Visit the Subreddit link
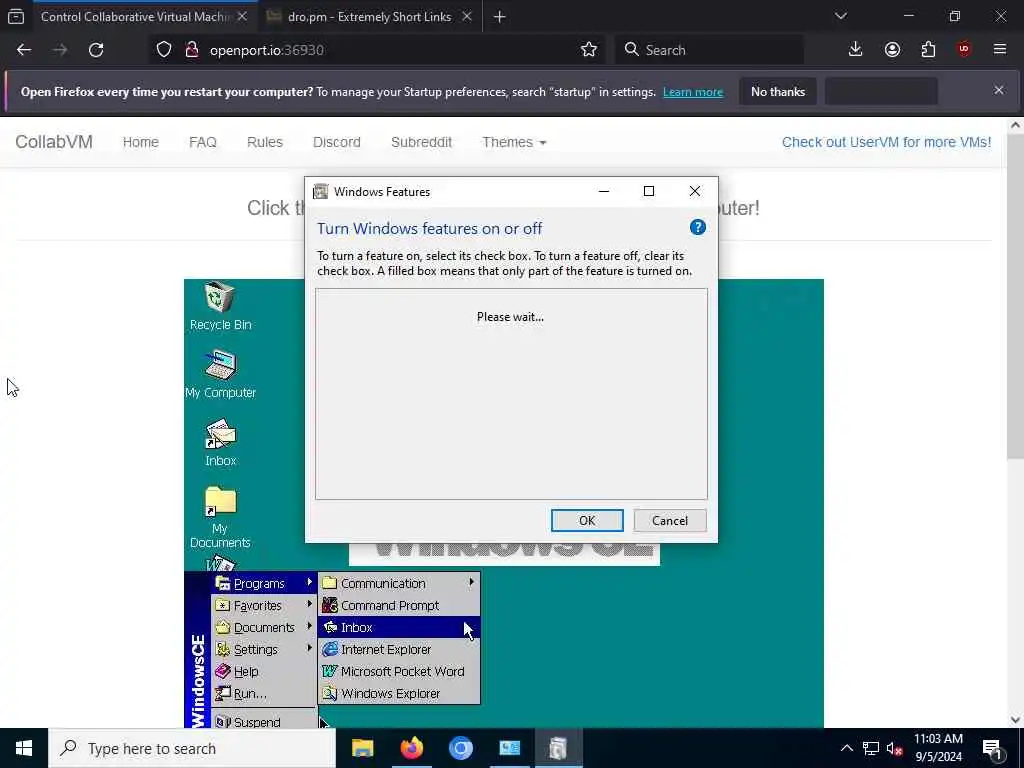This screenshot has height=768, width=1024. click(x=421, y=142)
